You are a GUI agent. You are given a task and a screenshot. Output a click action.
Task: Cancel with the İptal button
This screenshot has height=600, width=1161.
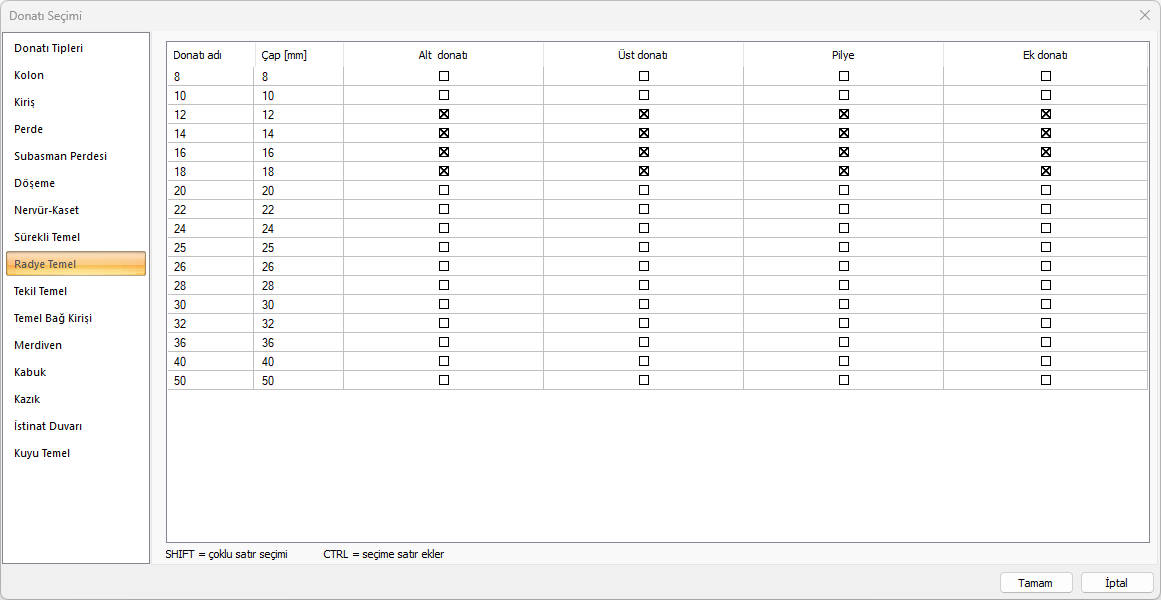1116,583
